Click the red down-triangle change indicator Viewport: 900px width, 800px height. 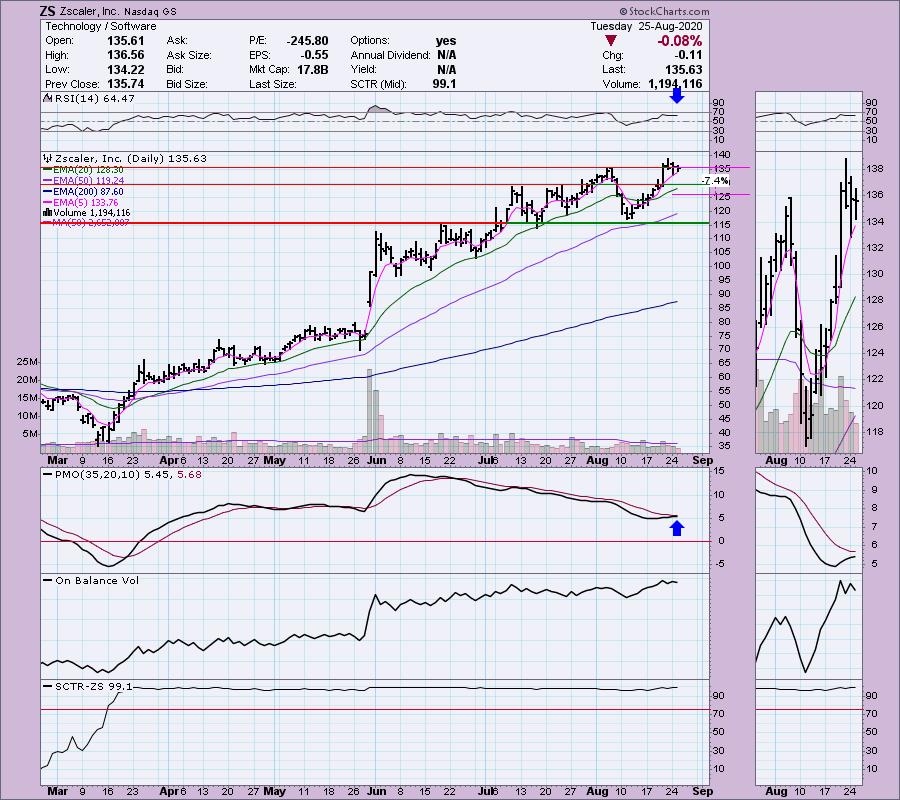point(611,41)
